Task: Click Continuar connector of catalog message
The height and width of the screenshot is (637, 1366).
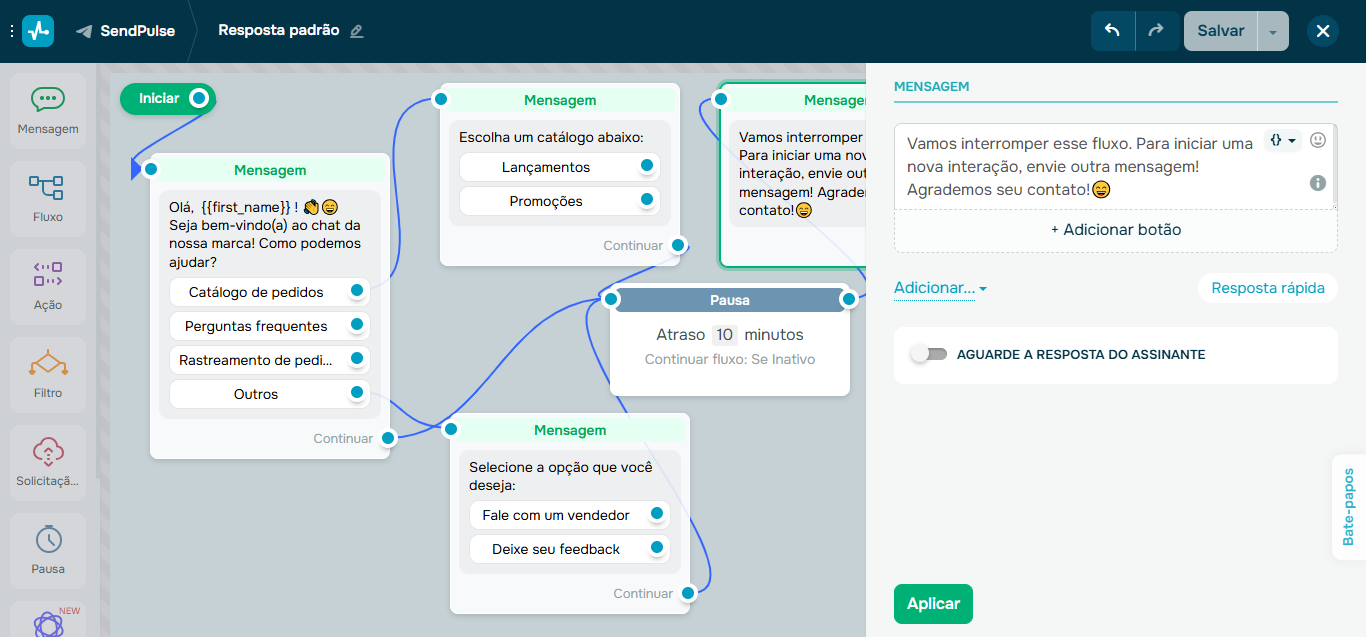Action: pyautogui.click(x=678, y=245)
